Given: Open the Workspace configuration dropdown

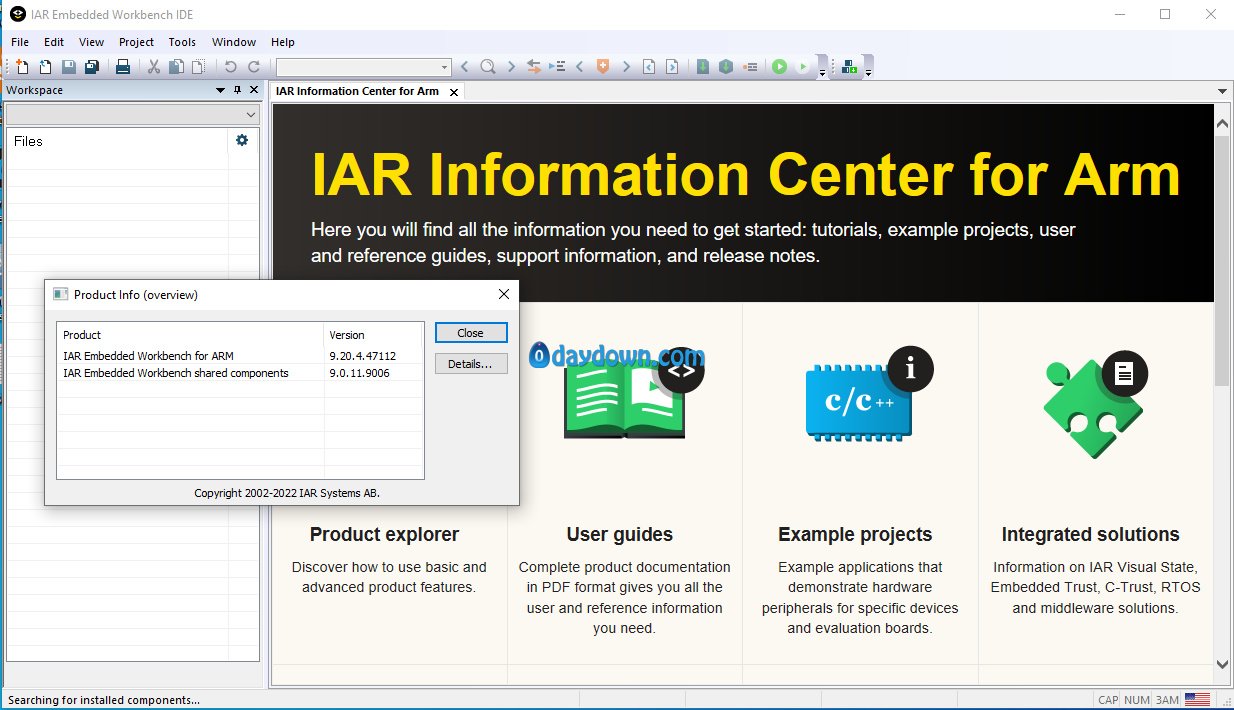Looking at the screenshot, I should tap(132, 115).
